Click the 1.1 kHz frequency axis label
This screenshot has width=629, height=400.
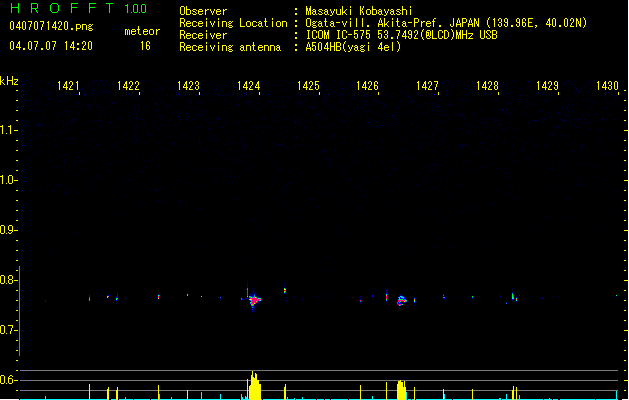tap(8, 130)
